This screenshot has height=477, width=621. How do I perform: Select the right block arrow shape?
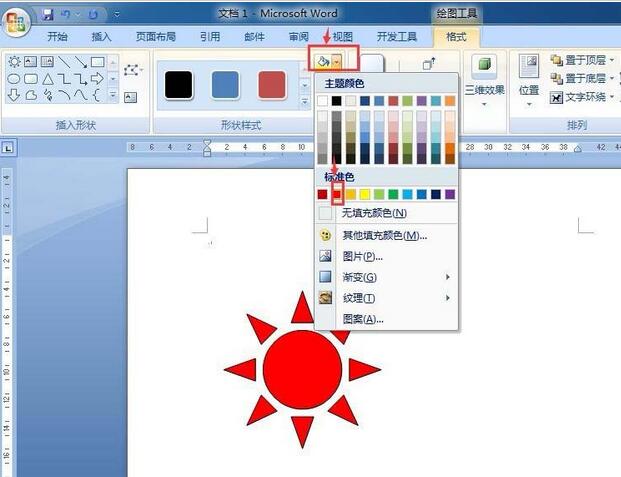tap(97, 78)
